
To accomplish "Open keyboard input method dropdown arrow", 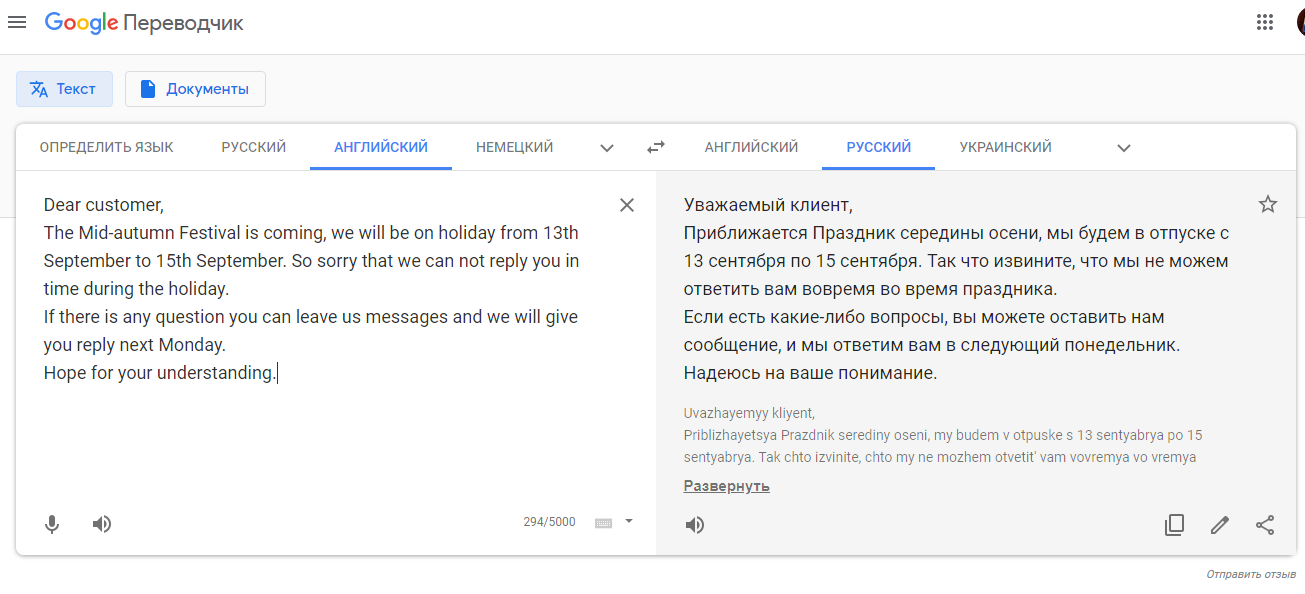I will (629, 521).
